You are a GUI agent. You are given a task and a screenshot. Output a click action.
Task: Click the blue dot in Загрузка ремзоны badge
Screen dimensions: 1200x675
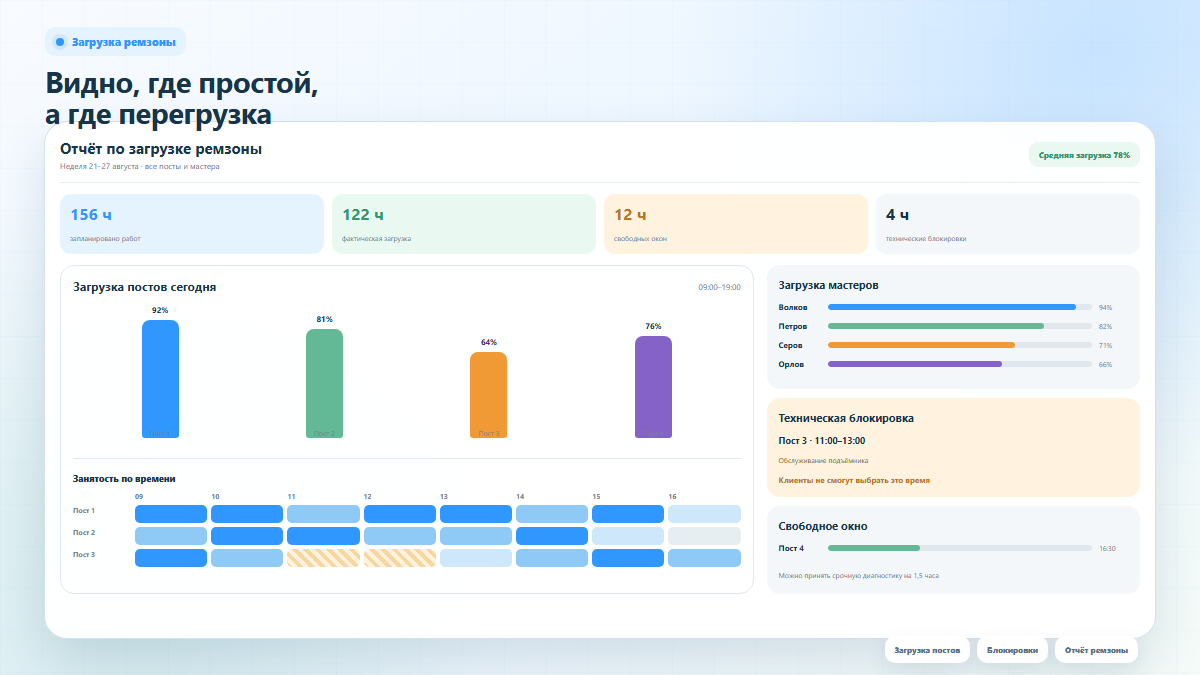pyautogui.click(x=60, y=42)
